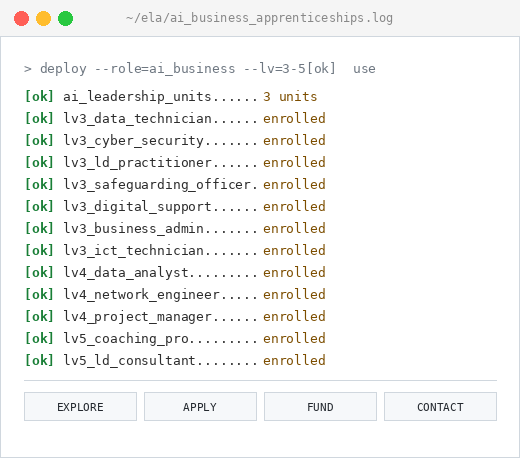Viewport: 520px width, 458px height.
Task: Click the lv5_ld_consultant entry
Action: [x=175, y=361]
